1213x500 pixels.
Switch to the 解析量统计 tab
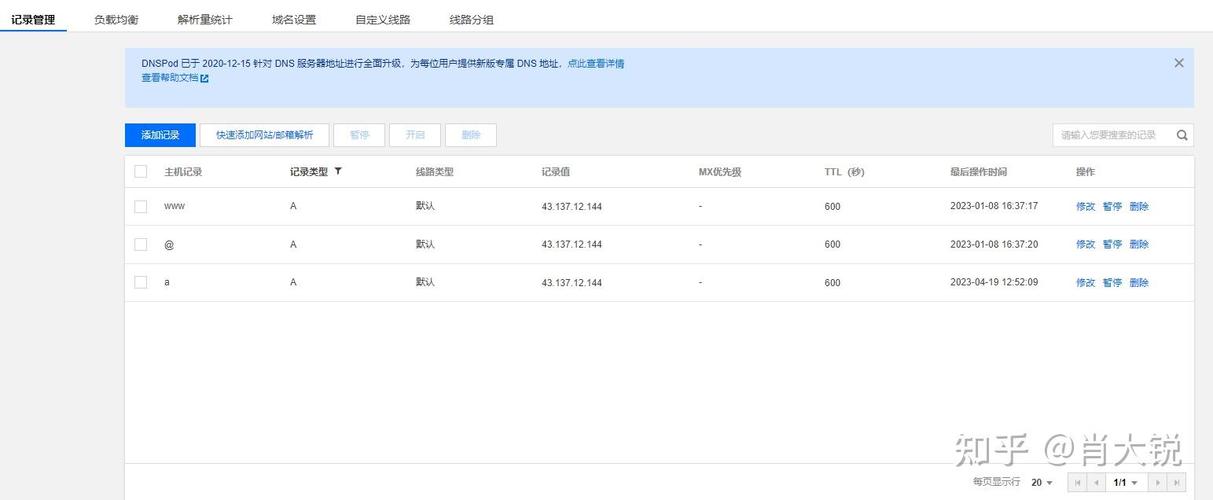(x=205, y=20)
